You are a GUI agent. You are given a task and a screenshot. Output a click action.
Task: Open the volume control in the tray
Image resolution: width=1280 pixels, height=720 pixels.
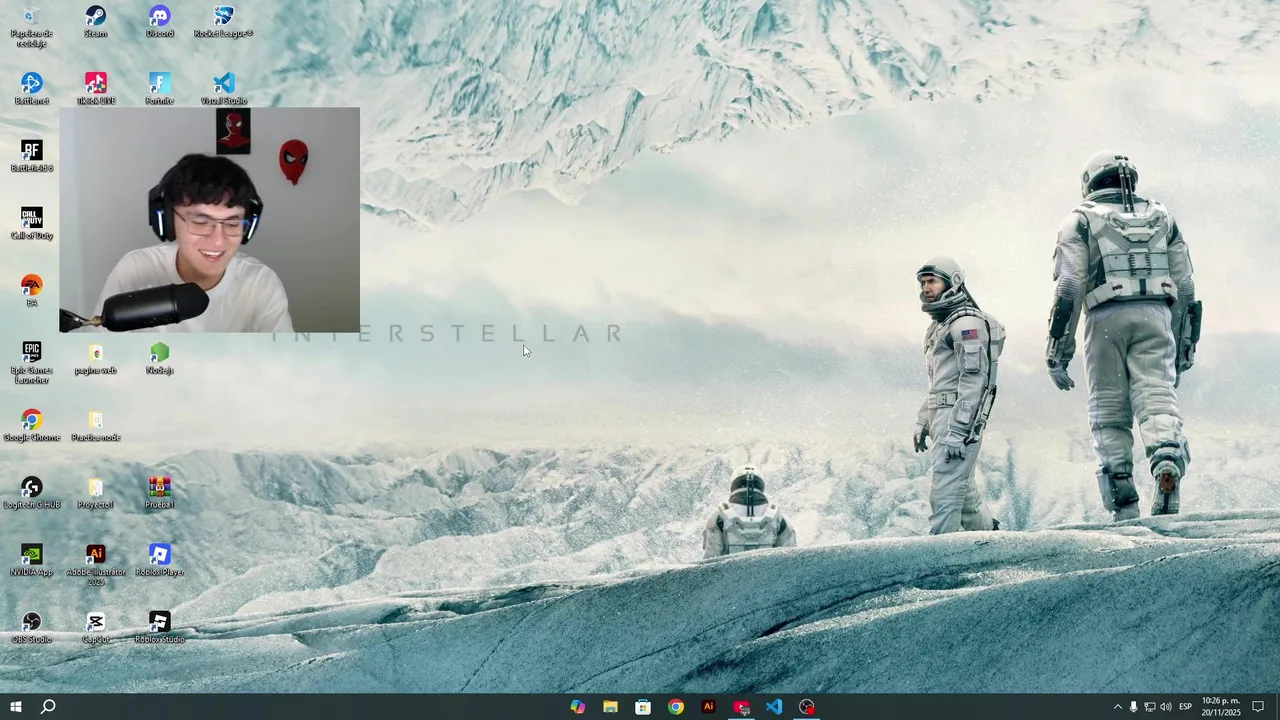click(1165, 707)
